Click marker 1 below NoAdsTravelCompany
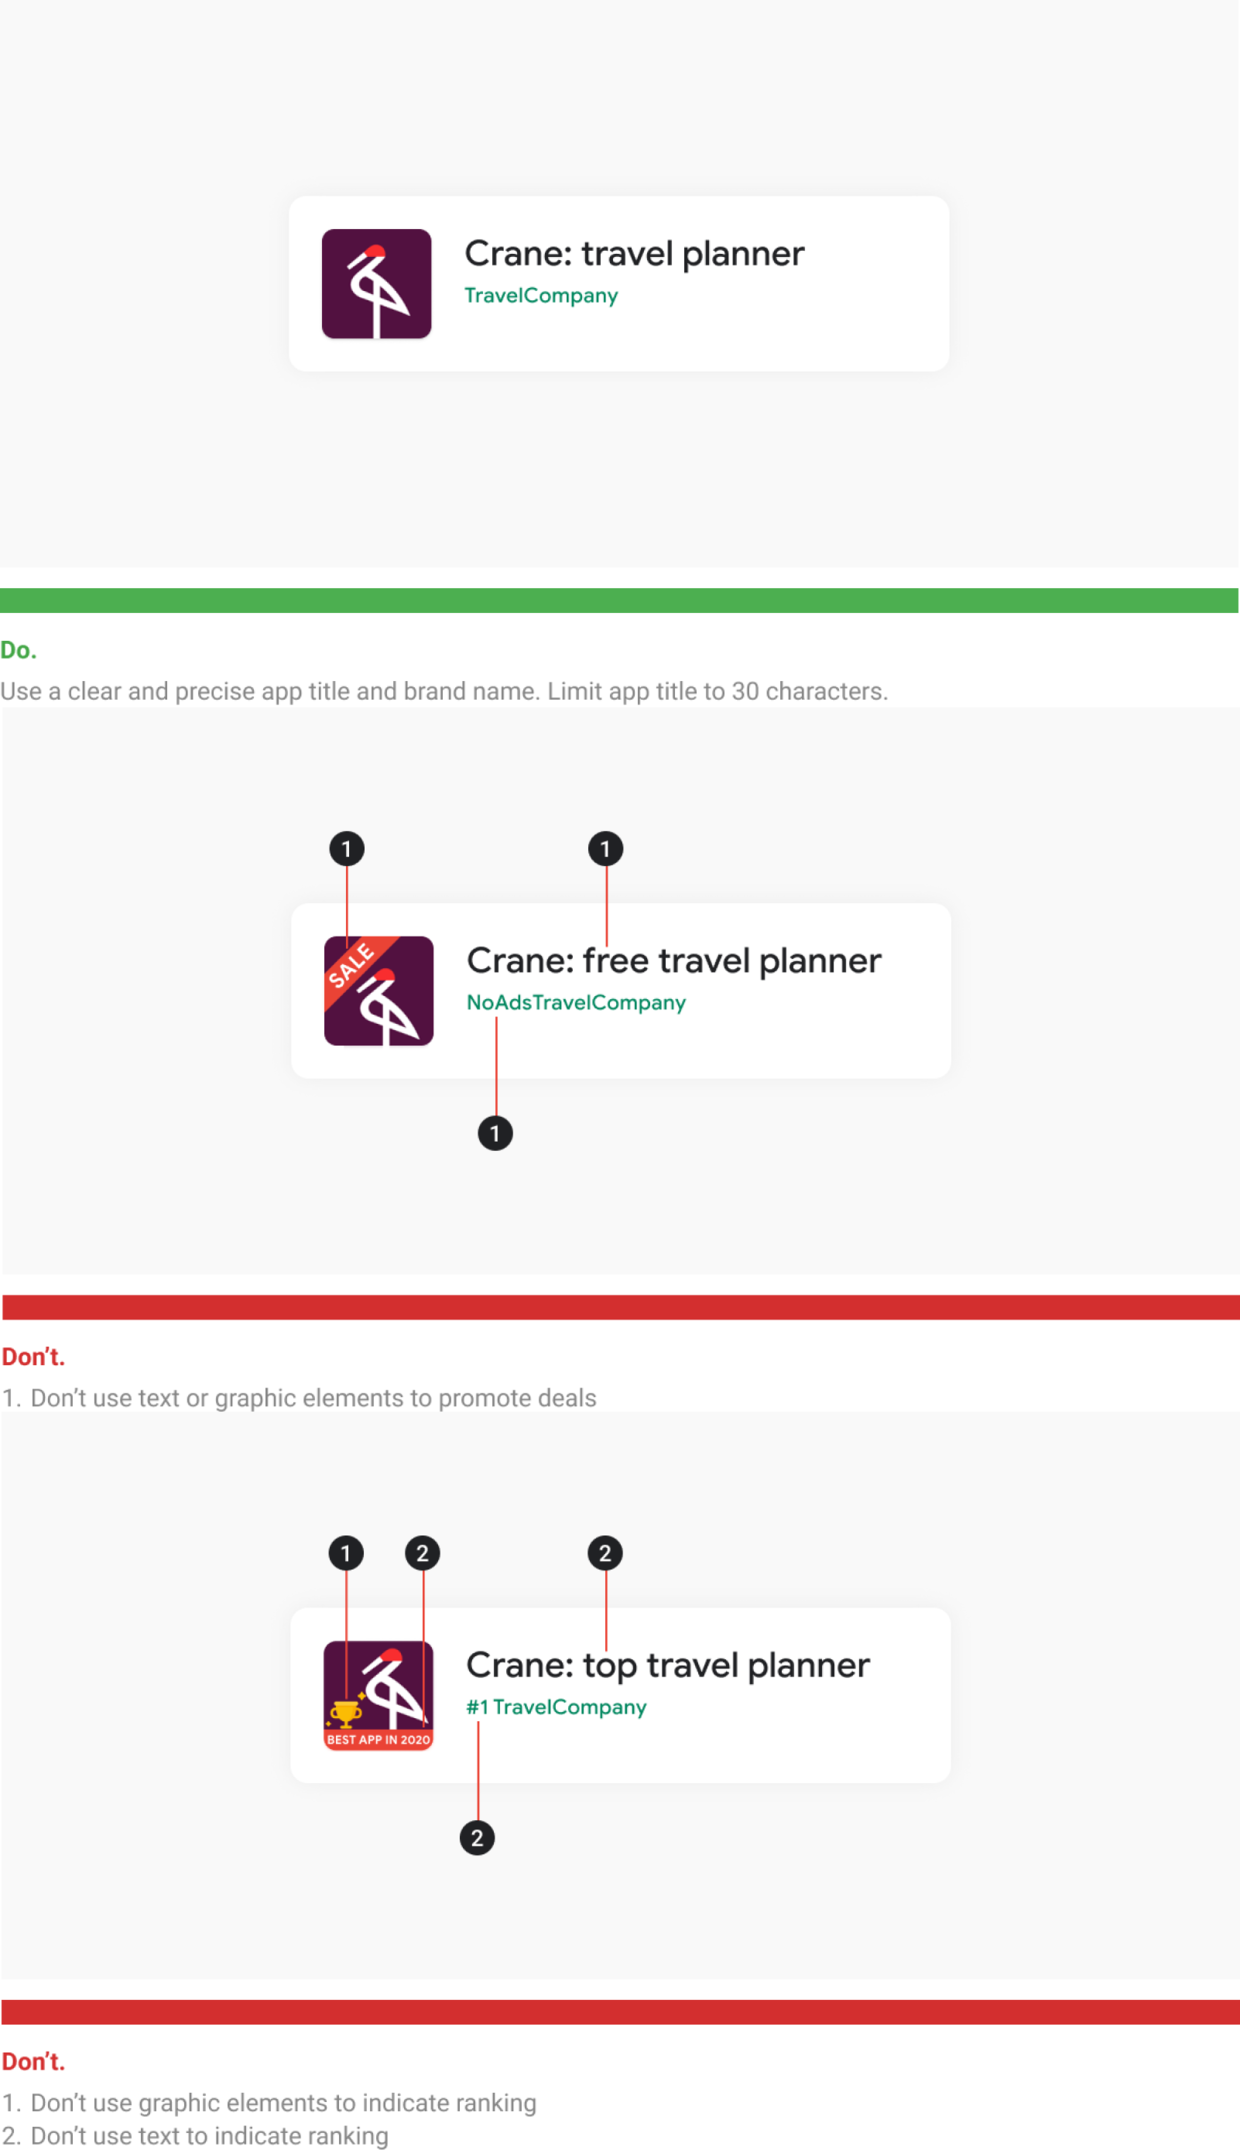The image size is (1240, 2150). (x=495, y=1133)
